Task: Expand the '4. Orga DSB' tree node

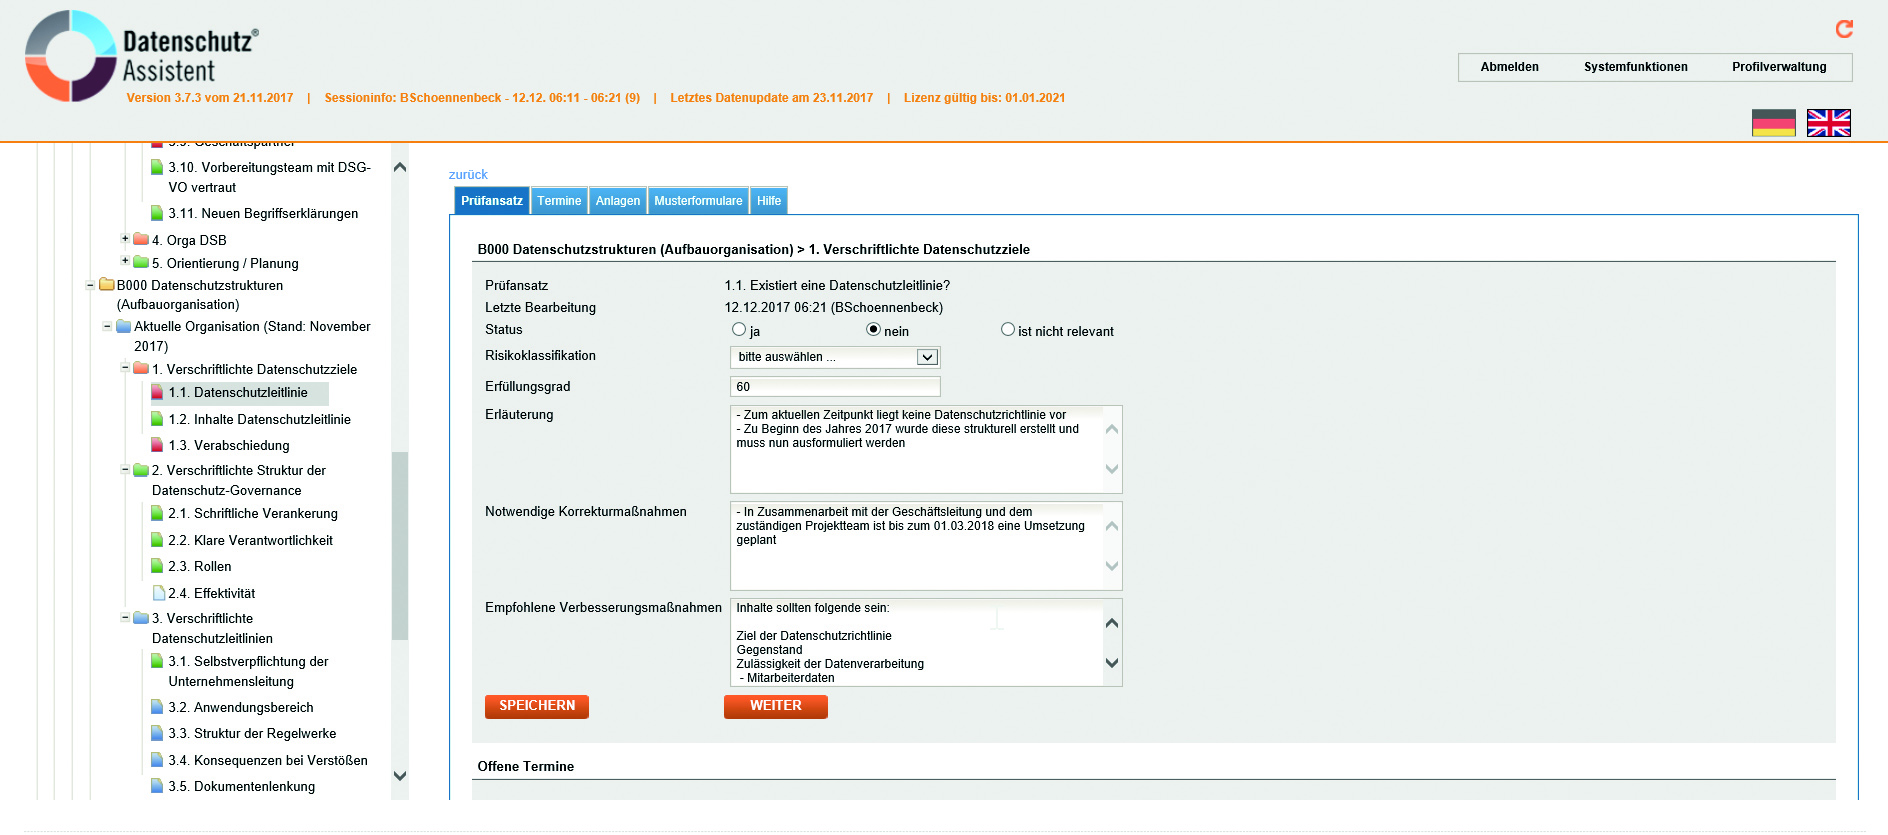Action: point(125,238)
